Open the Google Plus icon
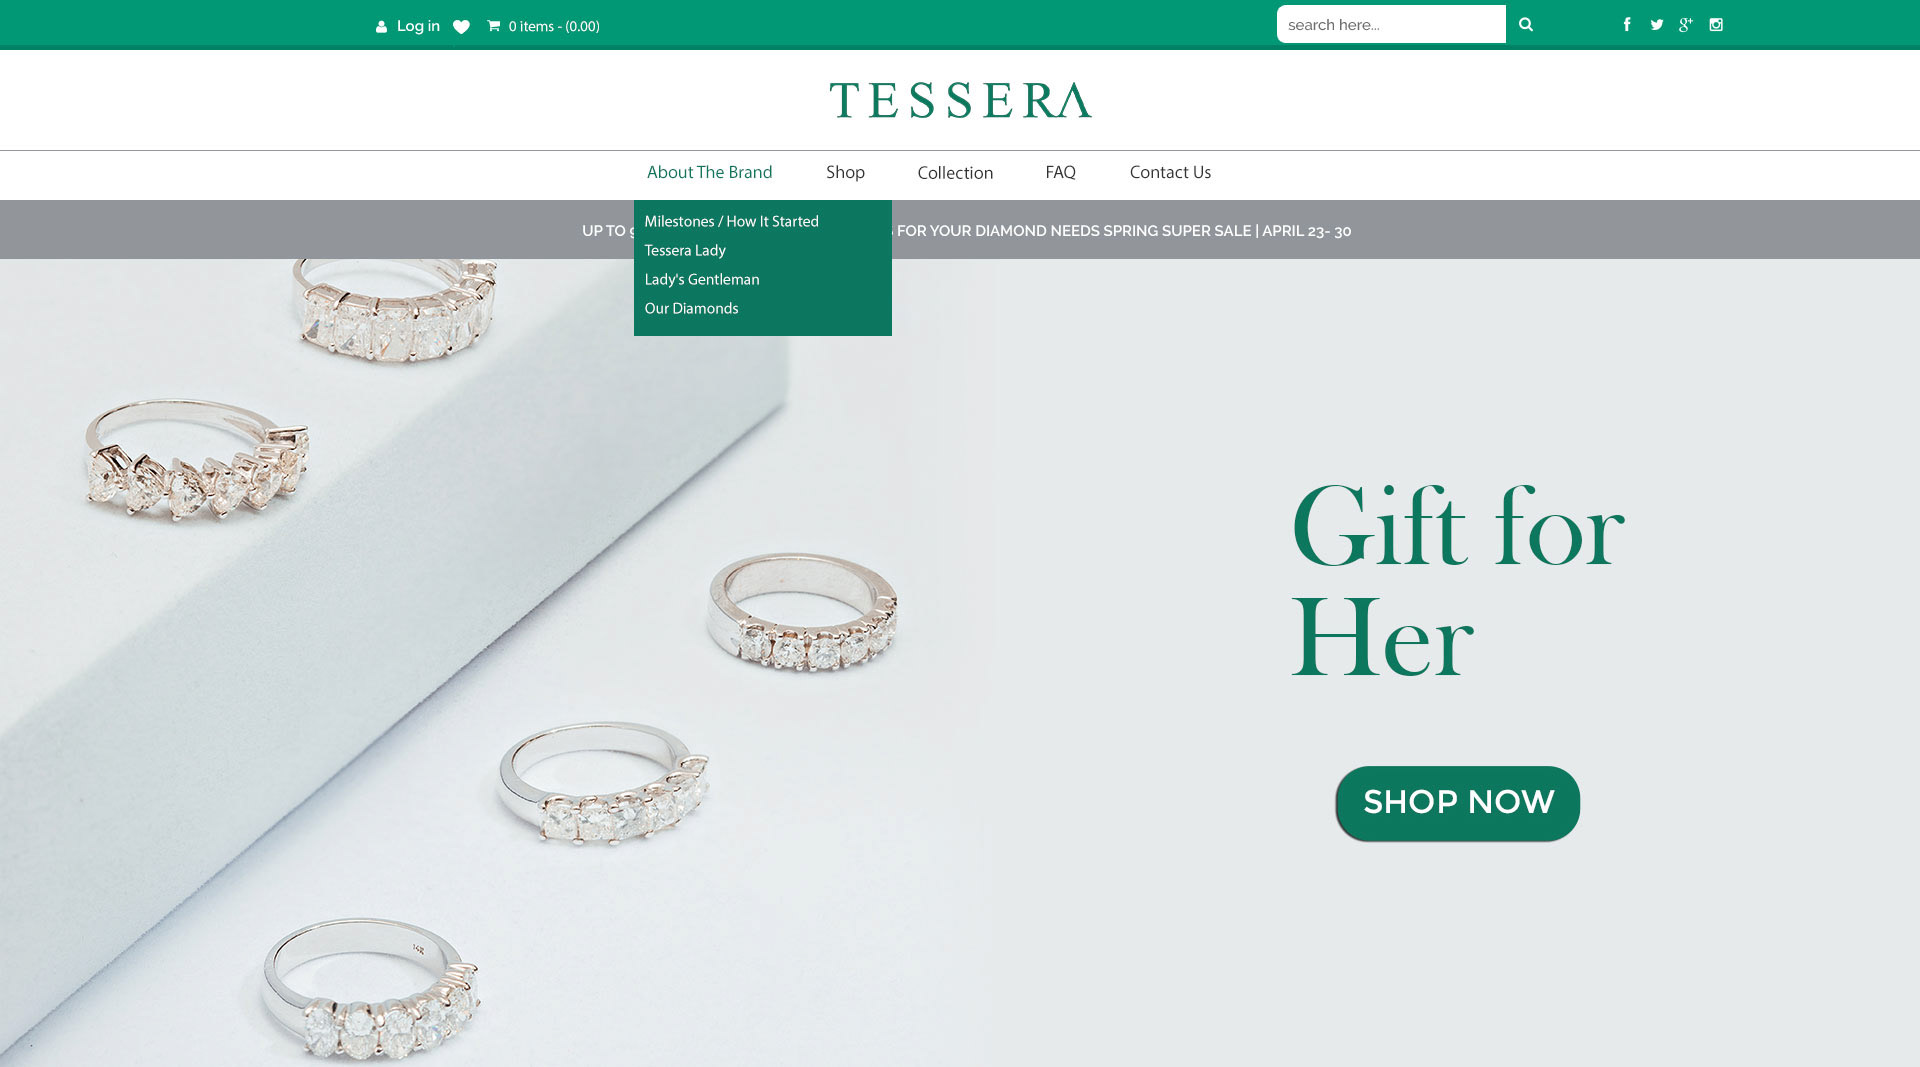 1686,25
